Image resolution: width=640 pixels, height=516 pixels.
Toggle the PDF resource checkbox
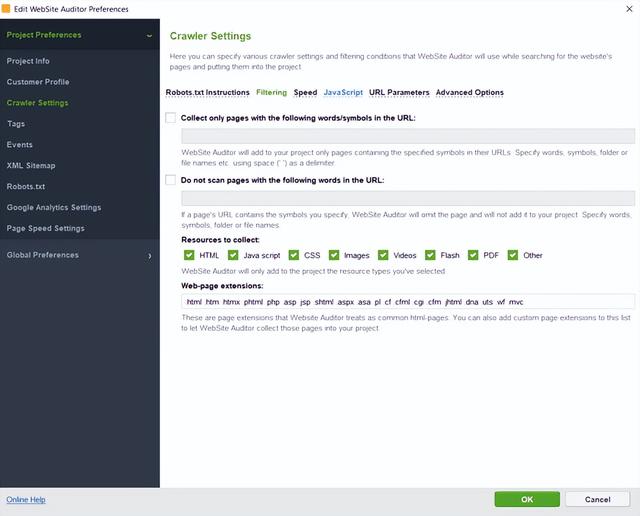click(x=473, y=255)
